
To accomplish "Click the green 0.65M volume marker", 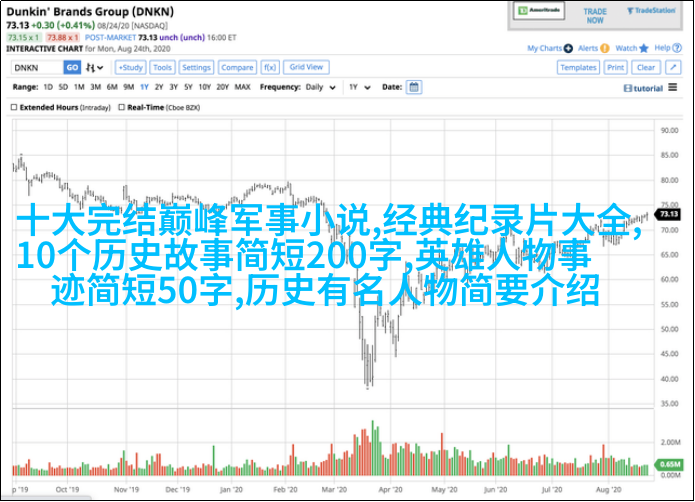I will point(668,464).
